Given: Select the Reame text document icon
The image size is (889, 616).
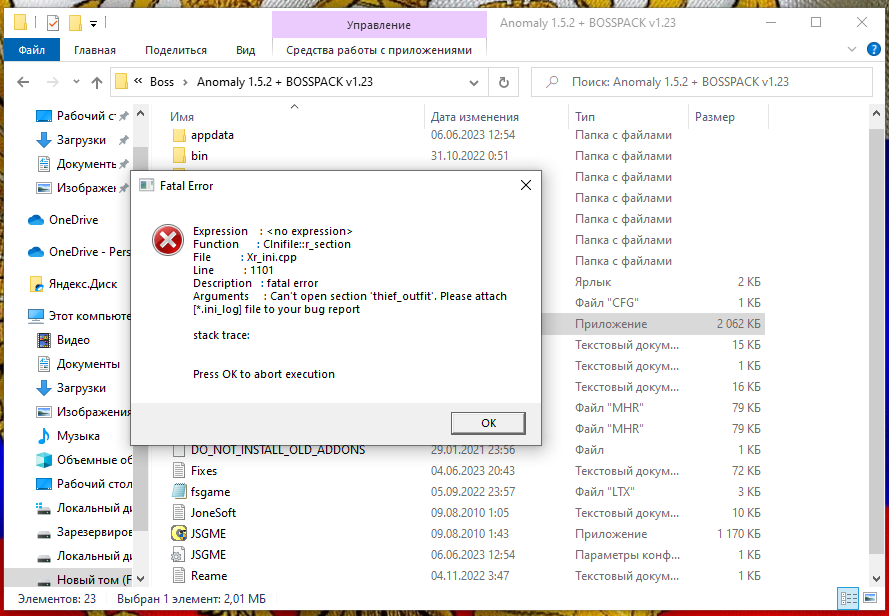Looking at the screenshot, I should tap(179, 576).
